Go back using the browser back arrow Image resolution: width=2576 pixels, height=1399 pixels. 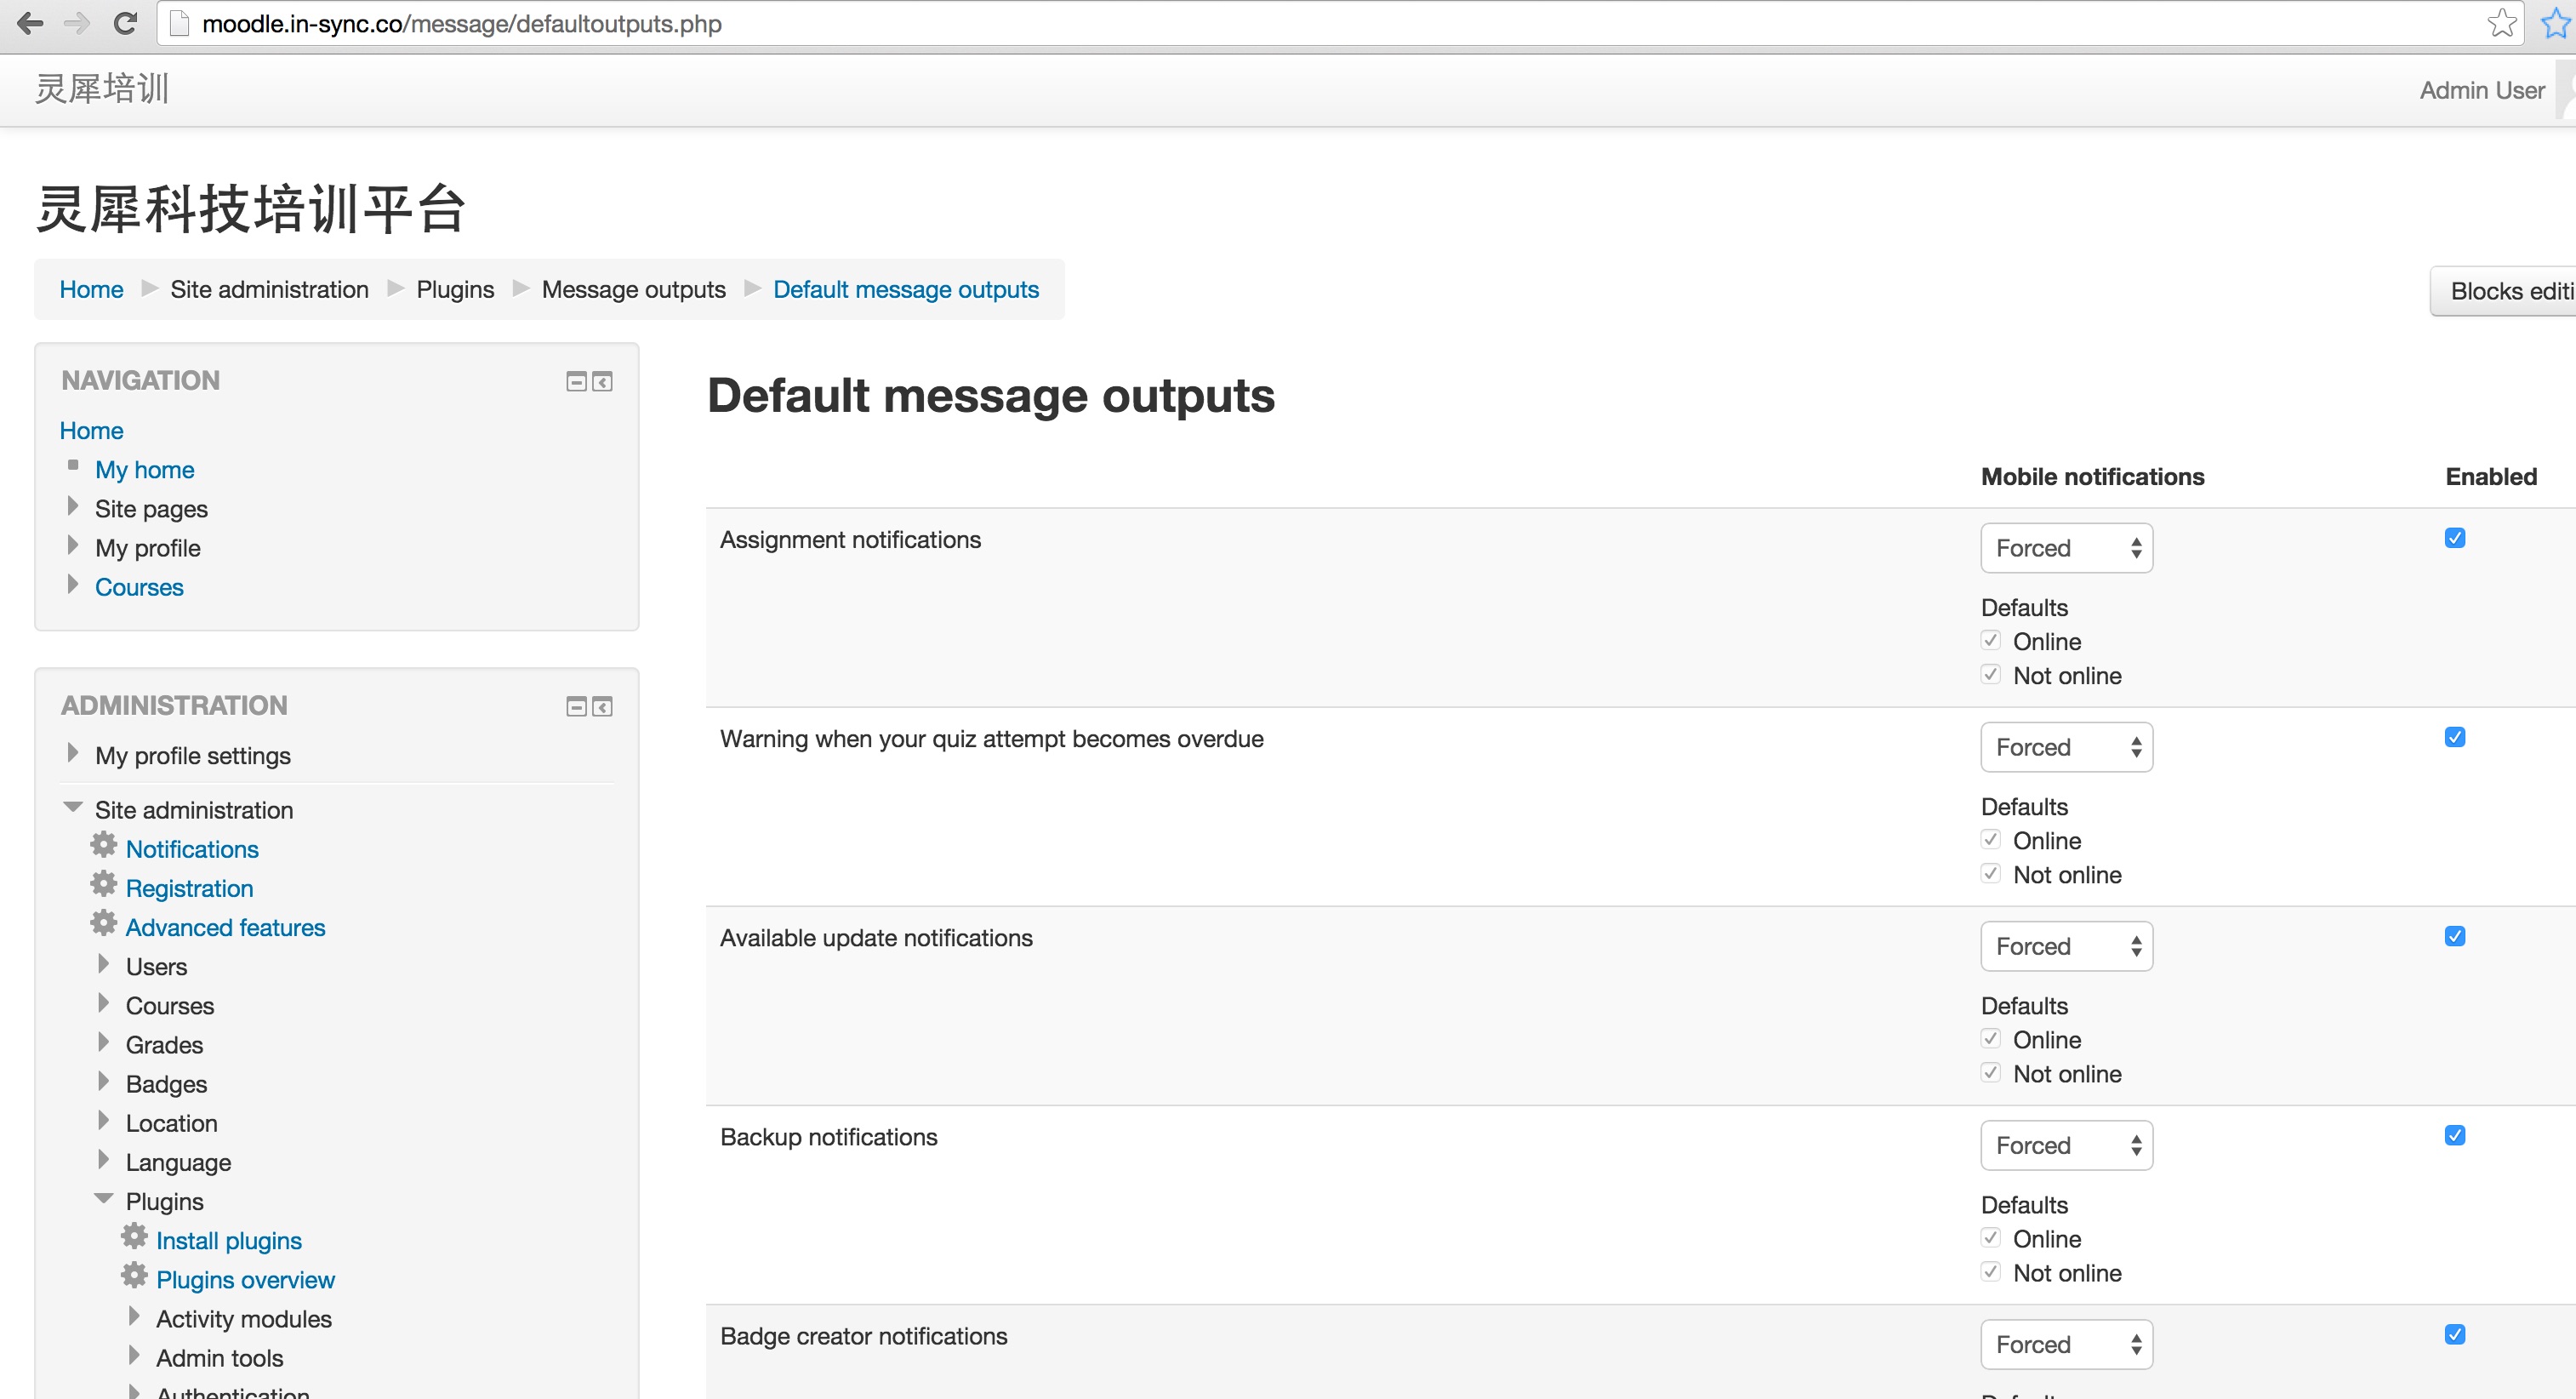coord(30,23)
